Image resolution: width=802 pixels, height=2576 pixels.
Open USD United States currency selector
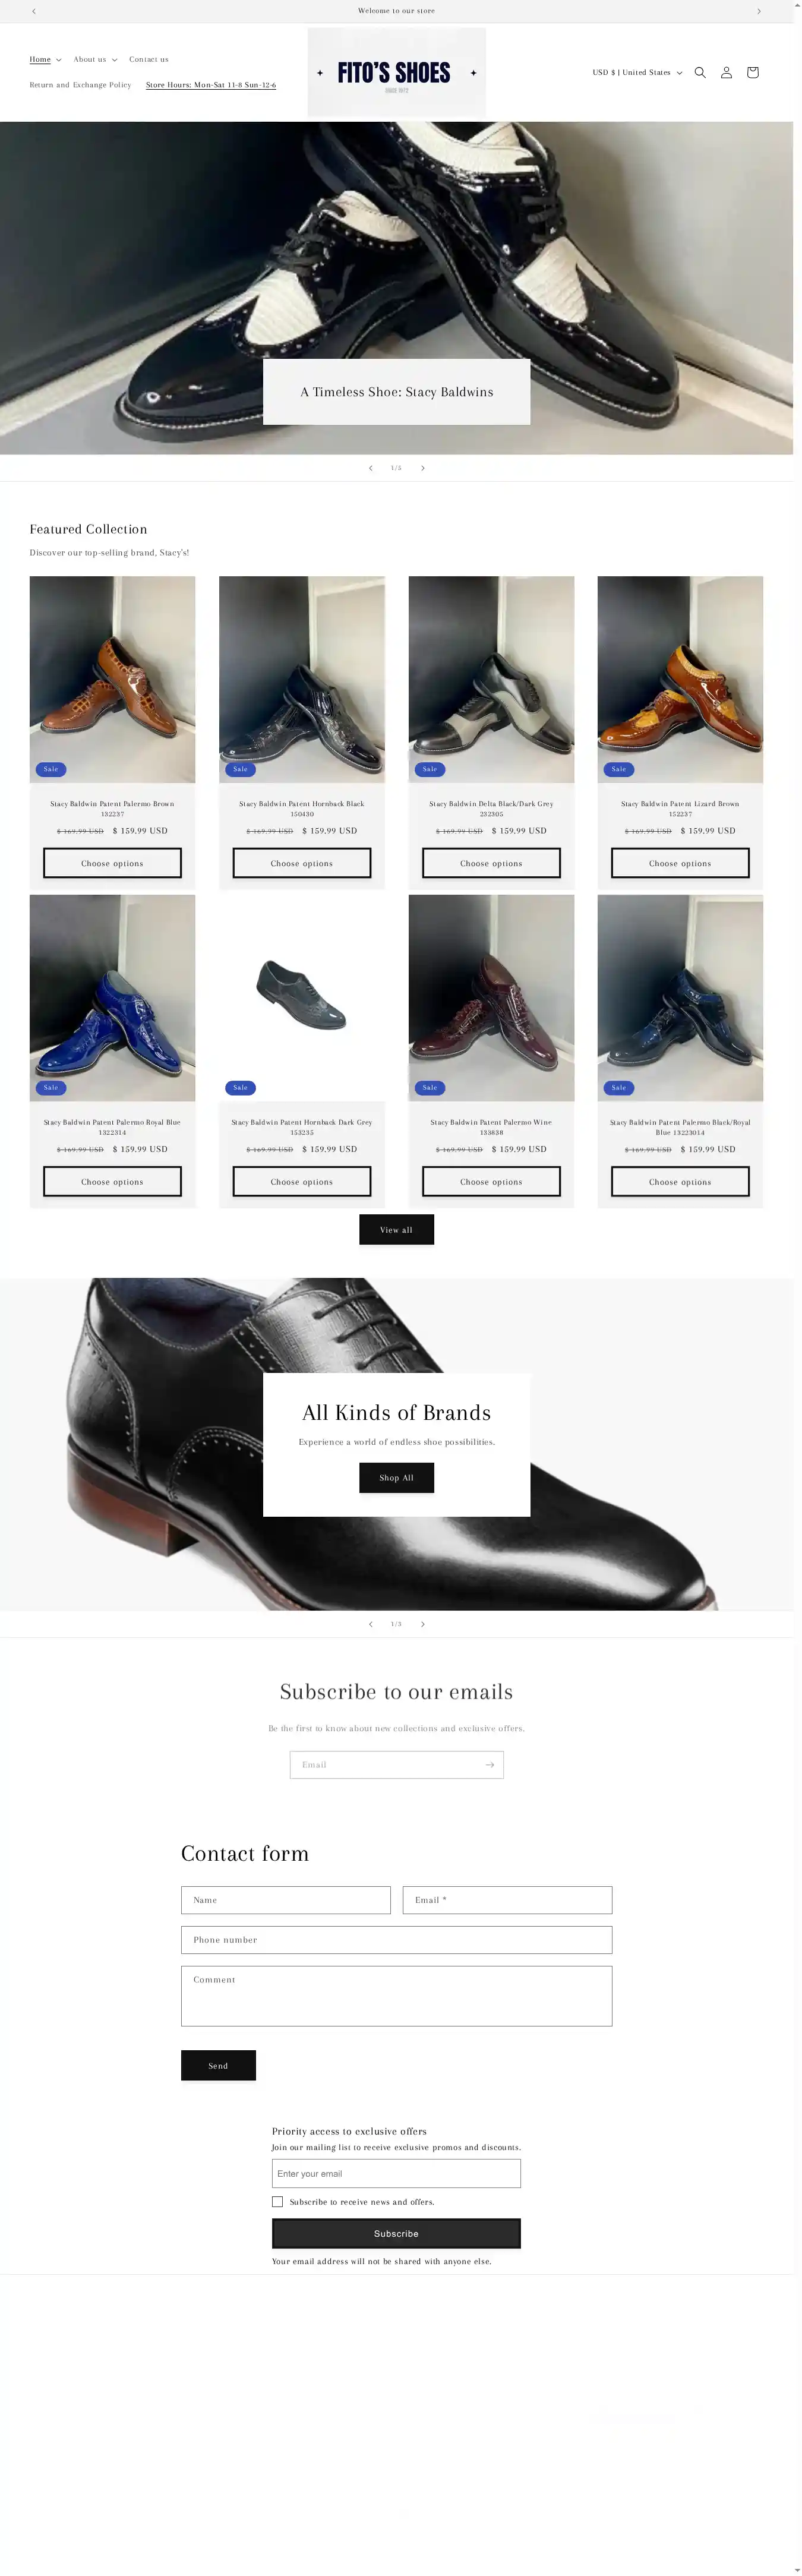pyautogui.click(x=637, y=72)
